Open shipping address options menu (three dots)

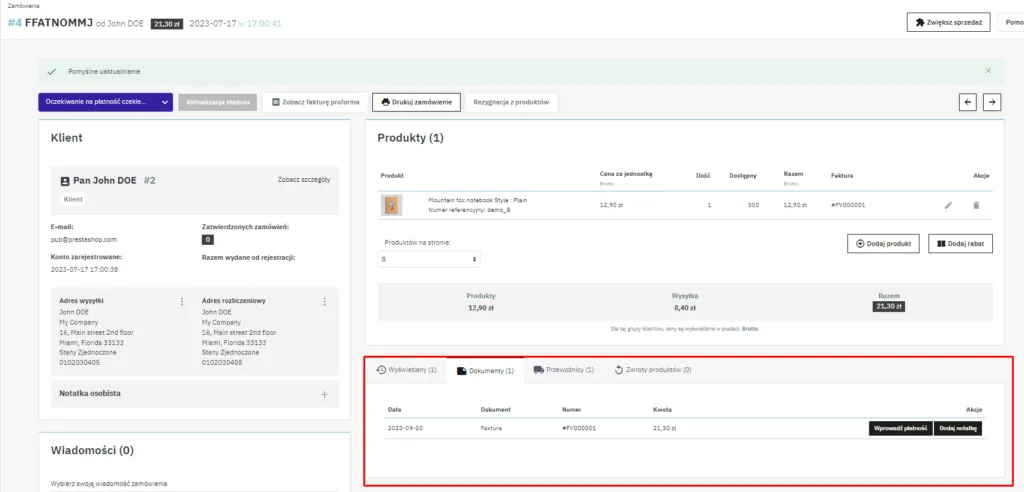point(181,301)
